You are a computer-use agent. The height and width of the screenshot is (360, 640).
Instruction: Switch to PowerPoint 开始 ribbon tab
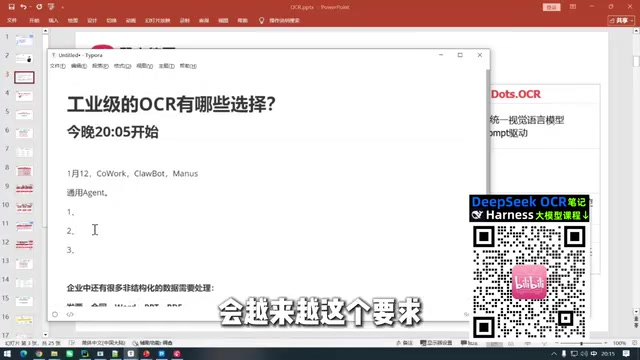34,20
